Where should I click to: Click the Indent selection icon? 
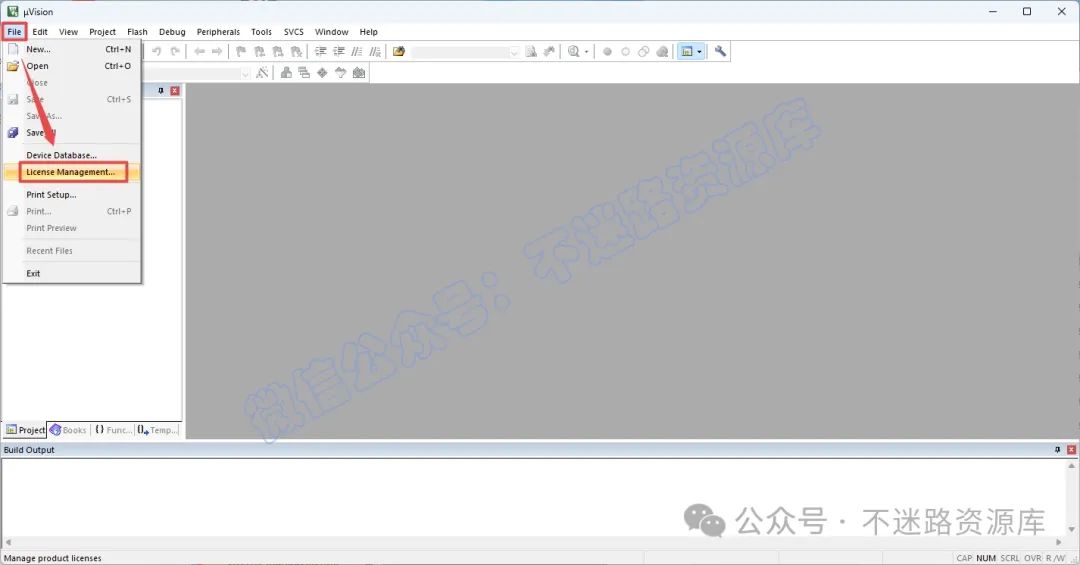tap(320, 52)
